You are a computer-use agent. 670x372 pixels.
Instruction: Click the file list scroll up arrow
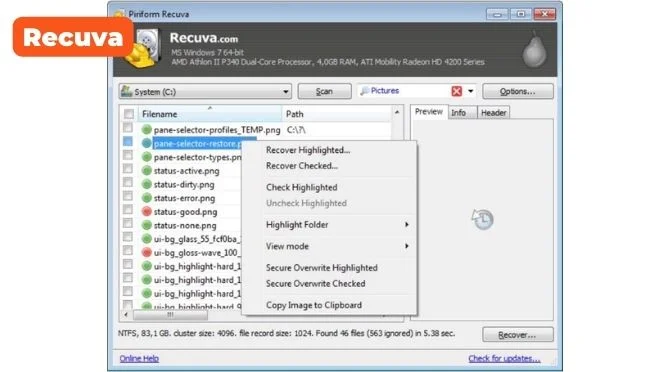click(x=397, y=112)
